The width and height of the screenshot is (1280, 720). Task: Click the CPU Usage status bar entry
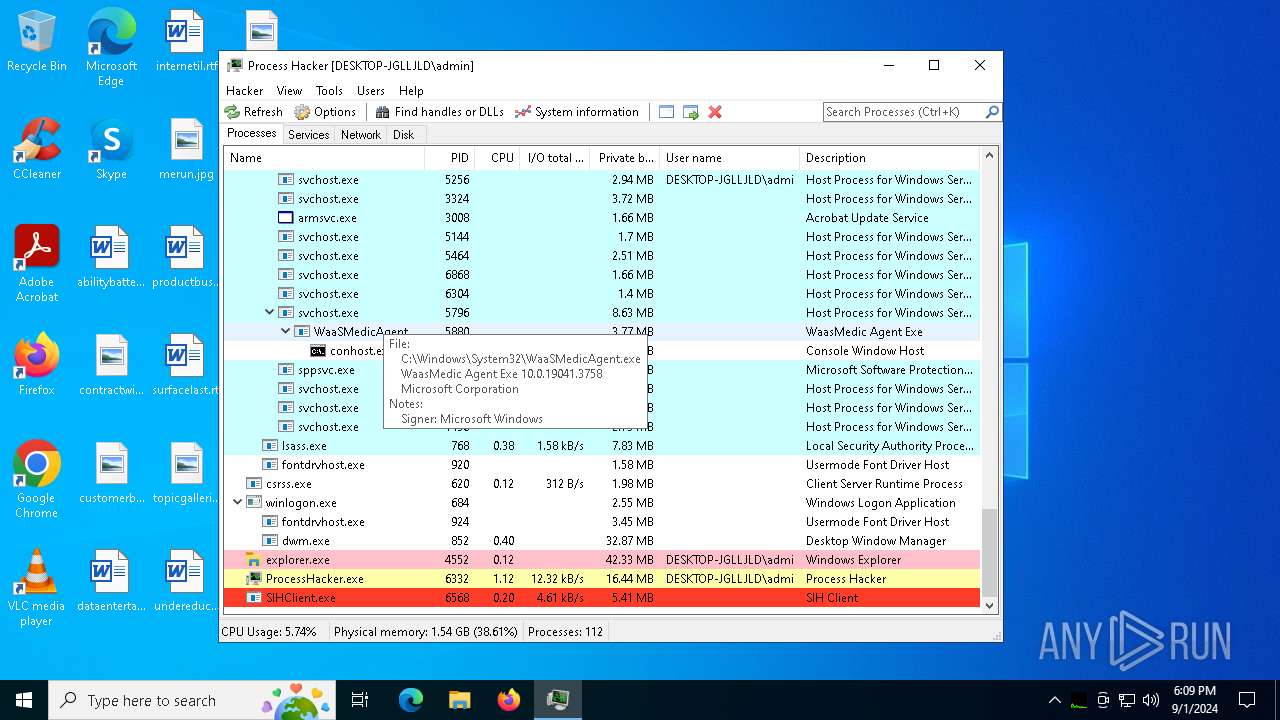[x=269, y=632]
